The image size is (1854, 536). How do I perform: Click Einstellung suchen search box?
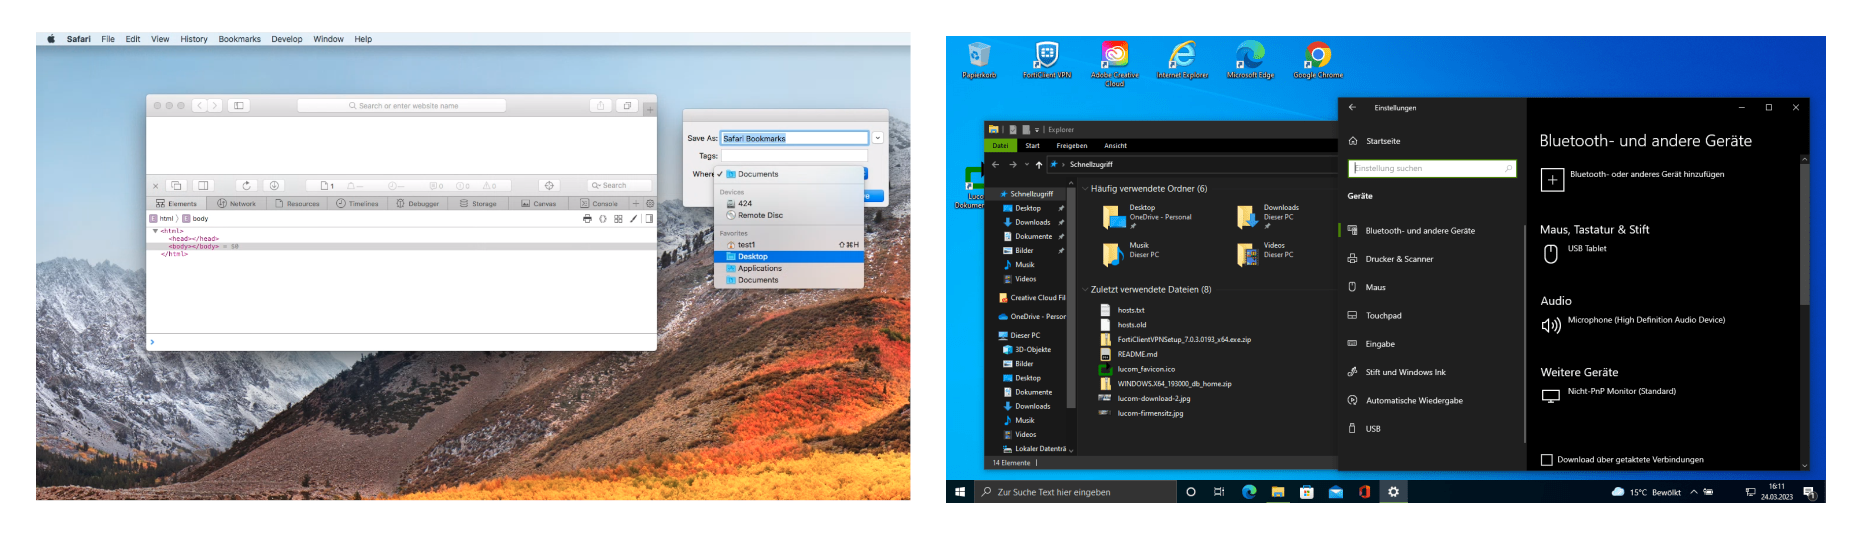pos(1432,168)
